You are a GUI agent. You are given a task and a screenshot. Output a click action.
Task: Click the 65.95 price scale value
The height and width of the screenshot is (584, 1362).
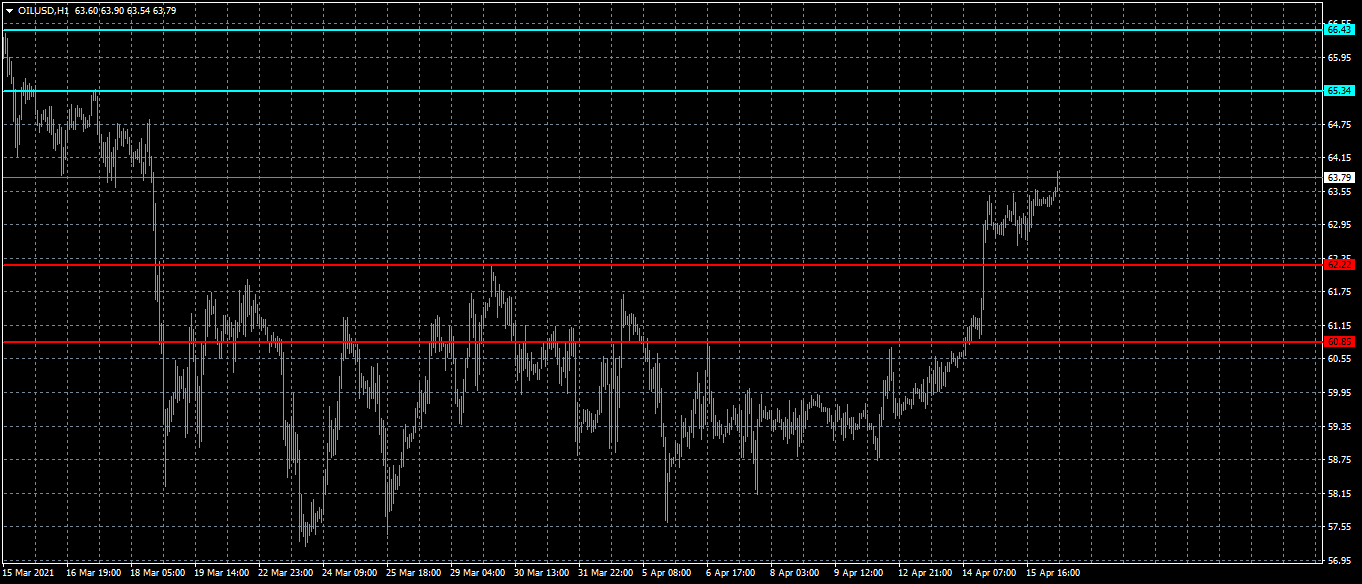tap(1339, 58)
